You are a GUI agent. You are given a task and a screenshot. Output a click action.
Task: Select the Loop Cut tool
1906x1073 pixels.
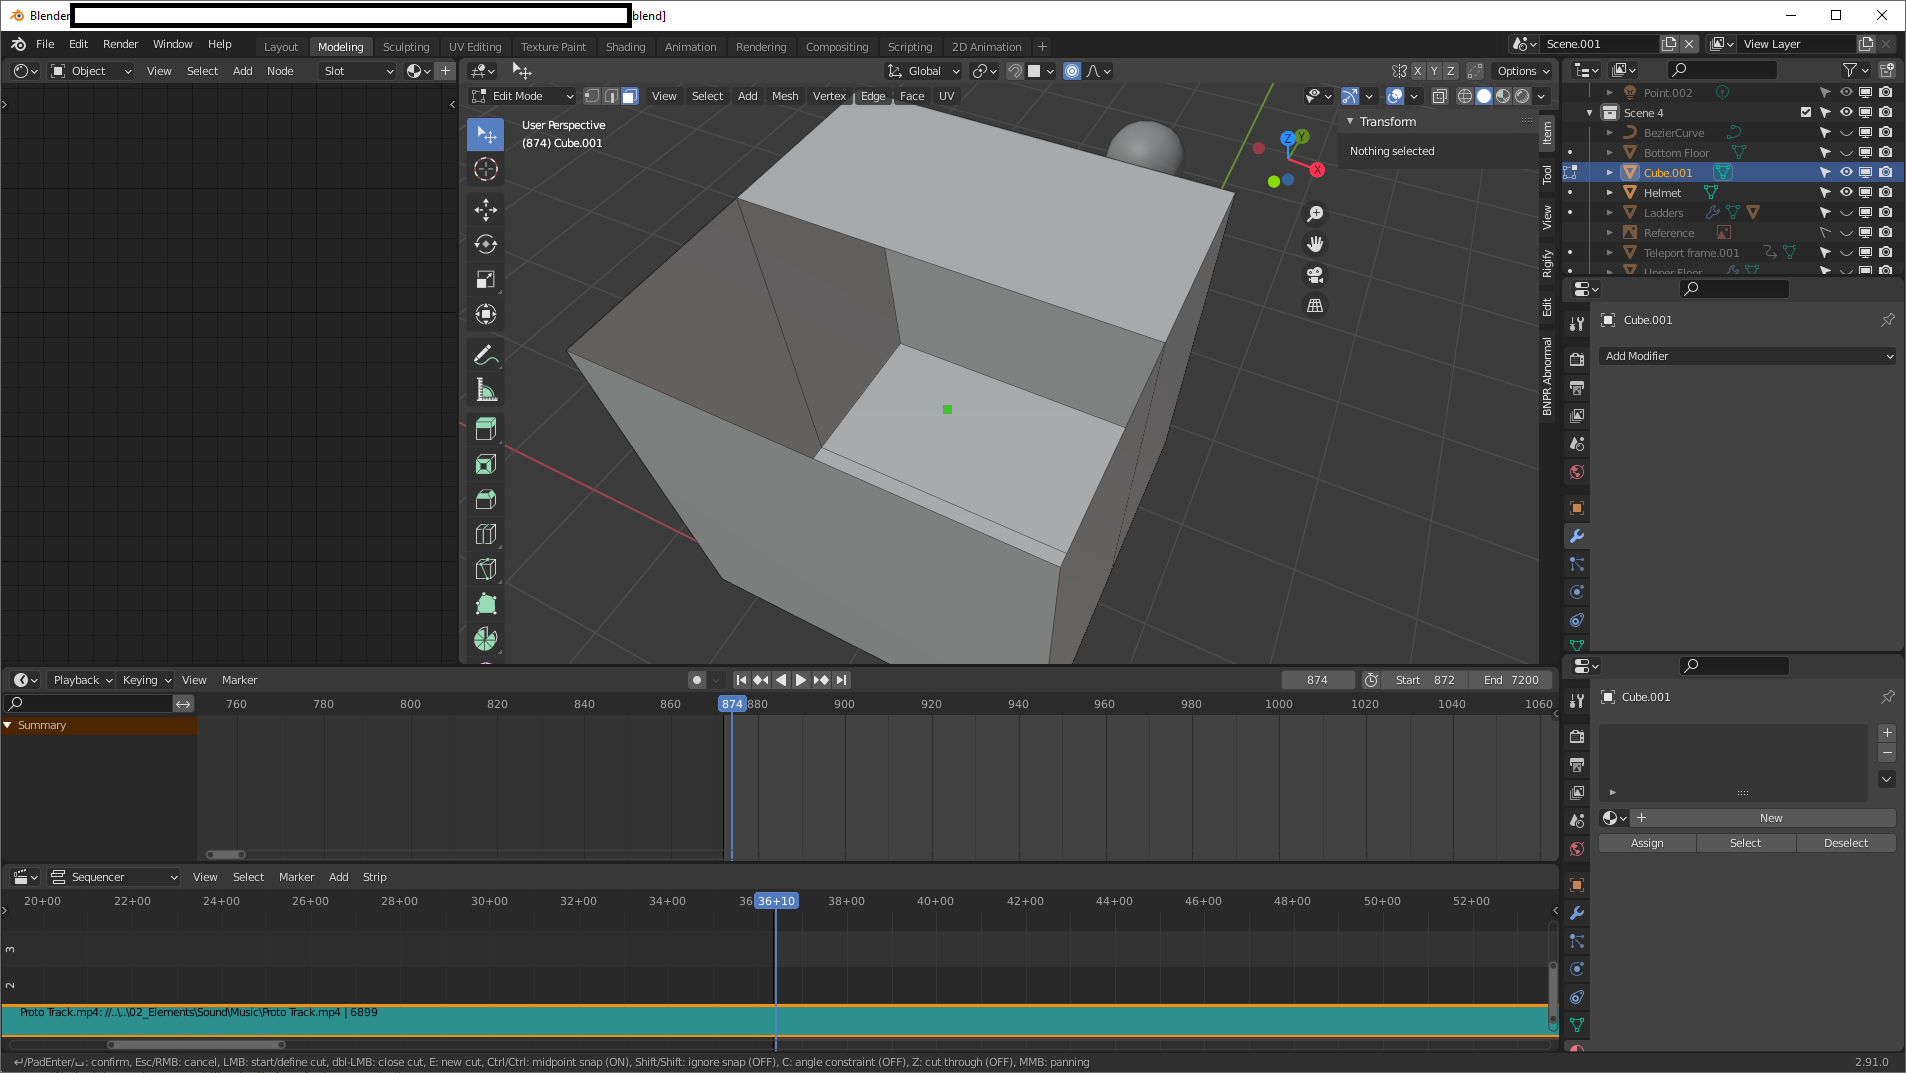coord(485,535)
